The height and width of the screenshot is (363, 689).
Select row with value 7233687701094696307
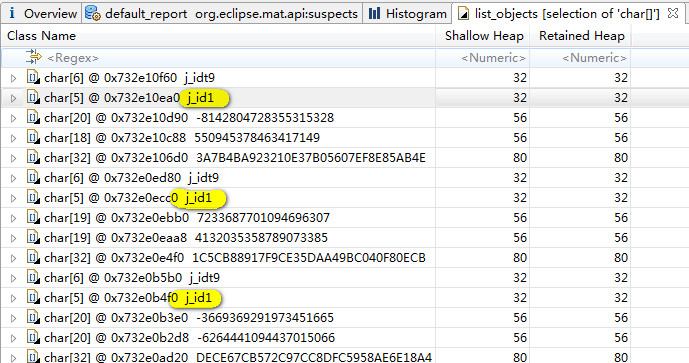[187, 218]
